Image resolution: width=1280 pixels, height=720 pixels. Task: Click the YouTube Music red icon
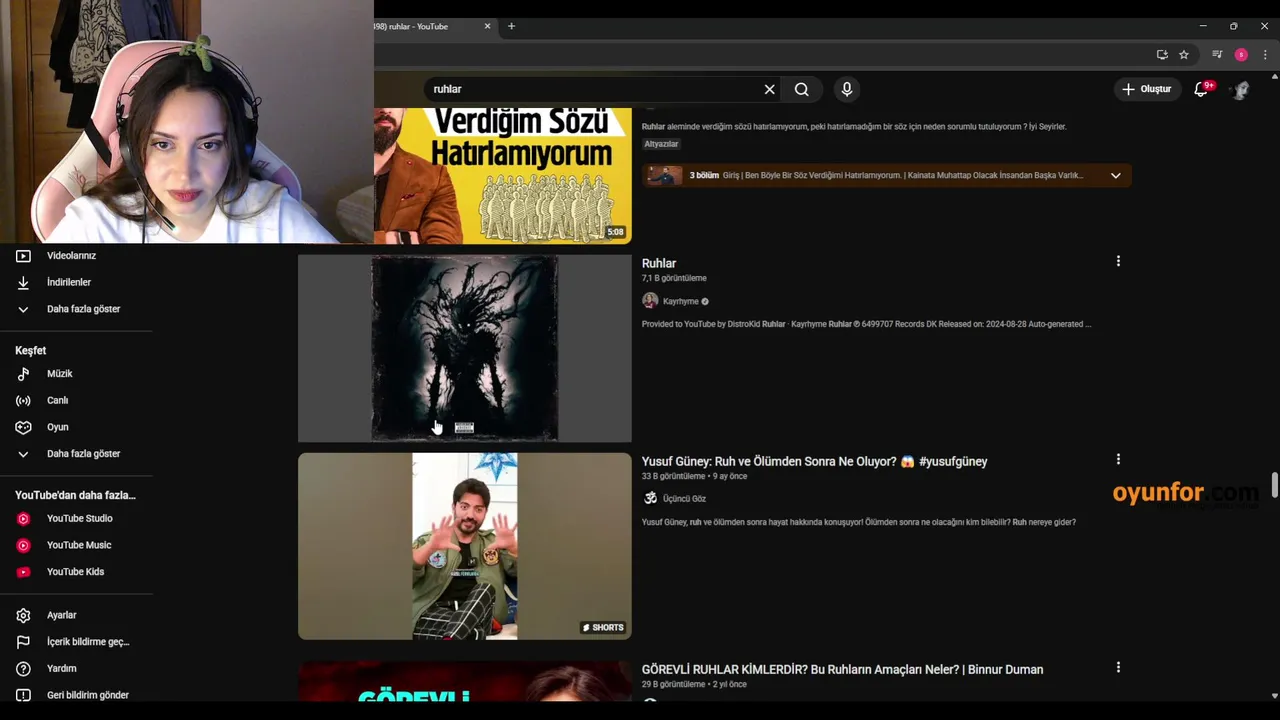(23, 545)
